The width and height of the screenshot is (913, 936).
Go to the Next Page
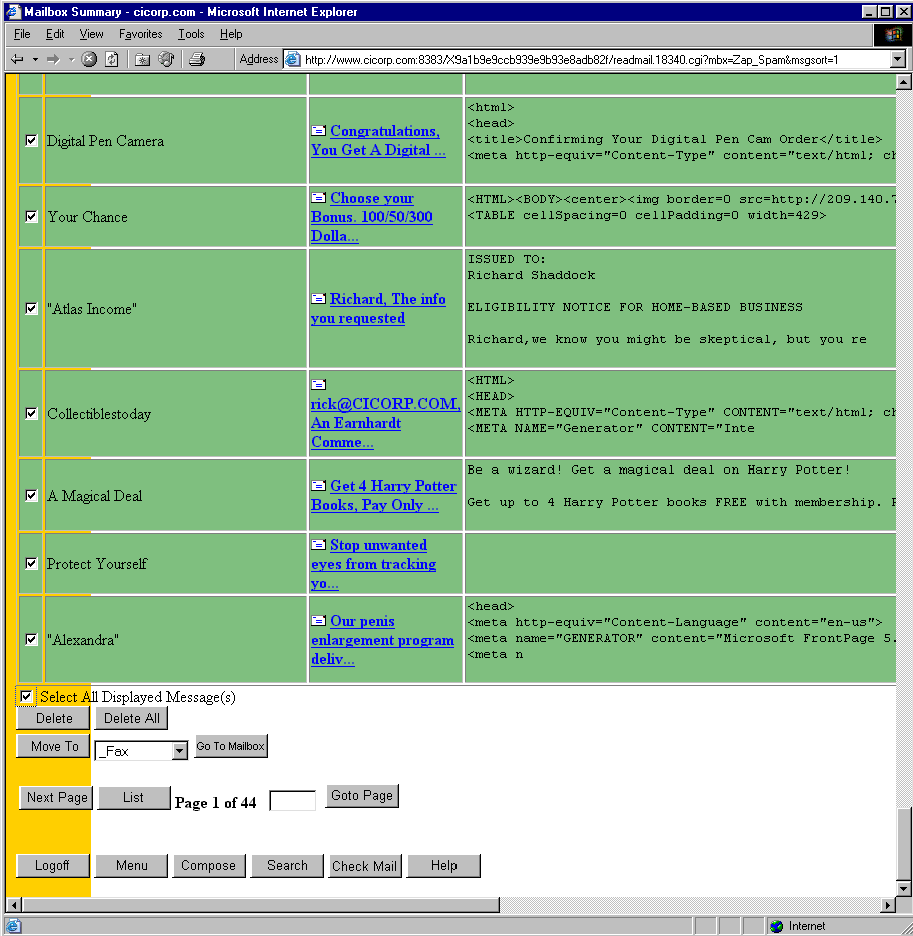(x=57, y=798)
